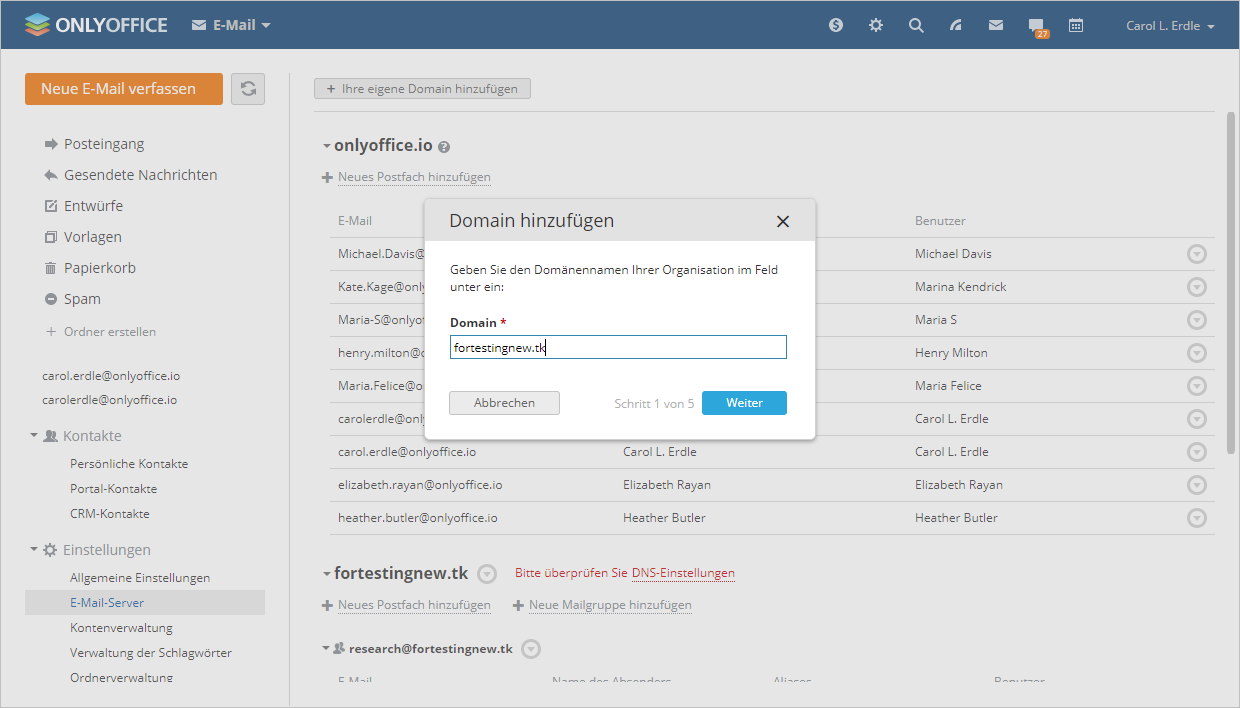Select account carolerdle@onlyoffice.io in sidebar
Image resolution: width=1240 pixels, height=708 pixels.
(109, 399)
